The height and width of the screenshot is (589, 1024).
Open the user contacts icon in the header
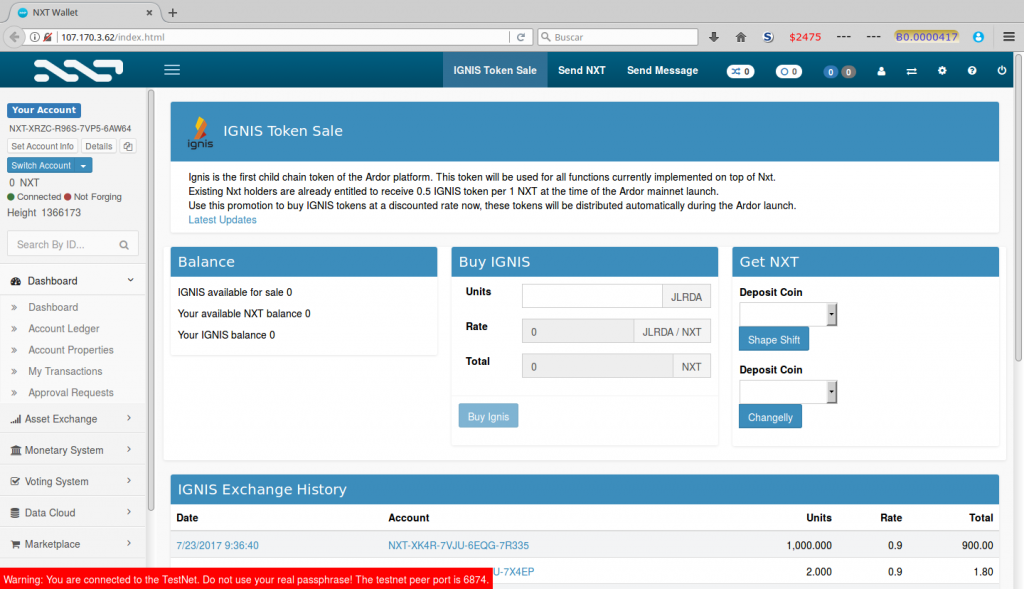pyautogui.click(x=881, y=71)
